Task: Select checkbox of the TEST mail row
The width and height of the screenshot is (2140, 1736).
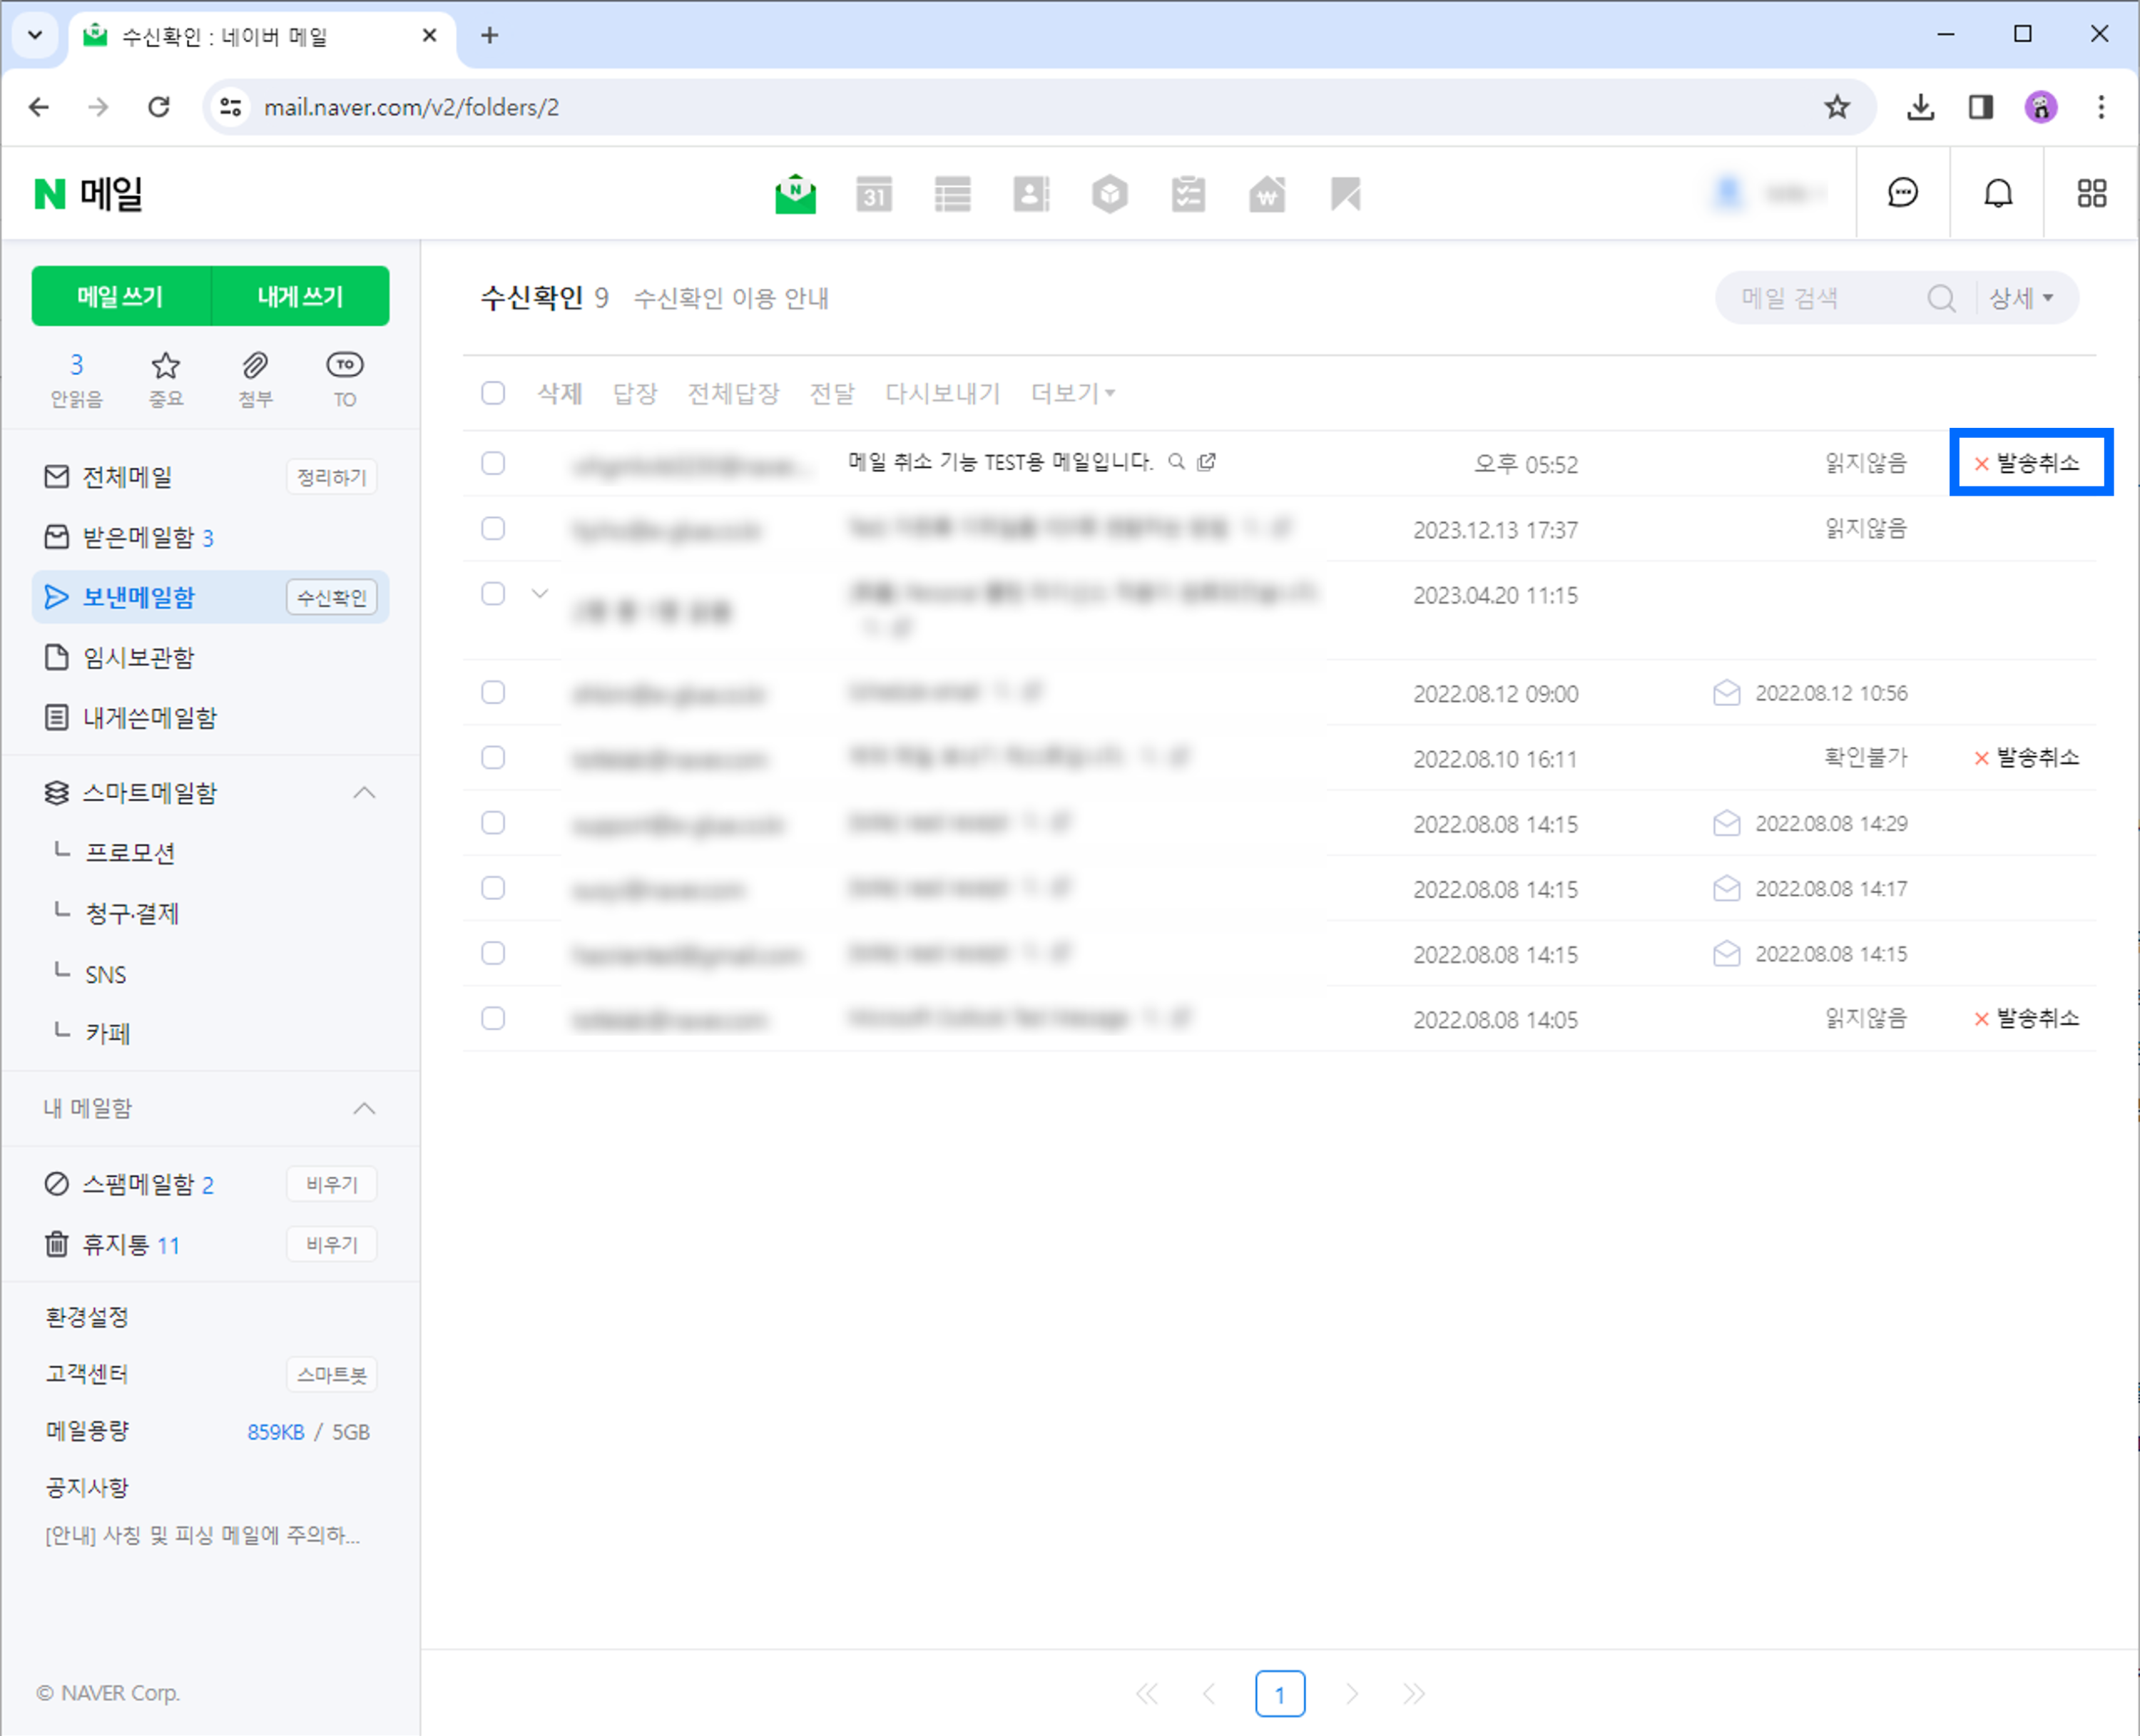Action: tap(493, 463)
